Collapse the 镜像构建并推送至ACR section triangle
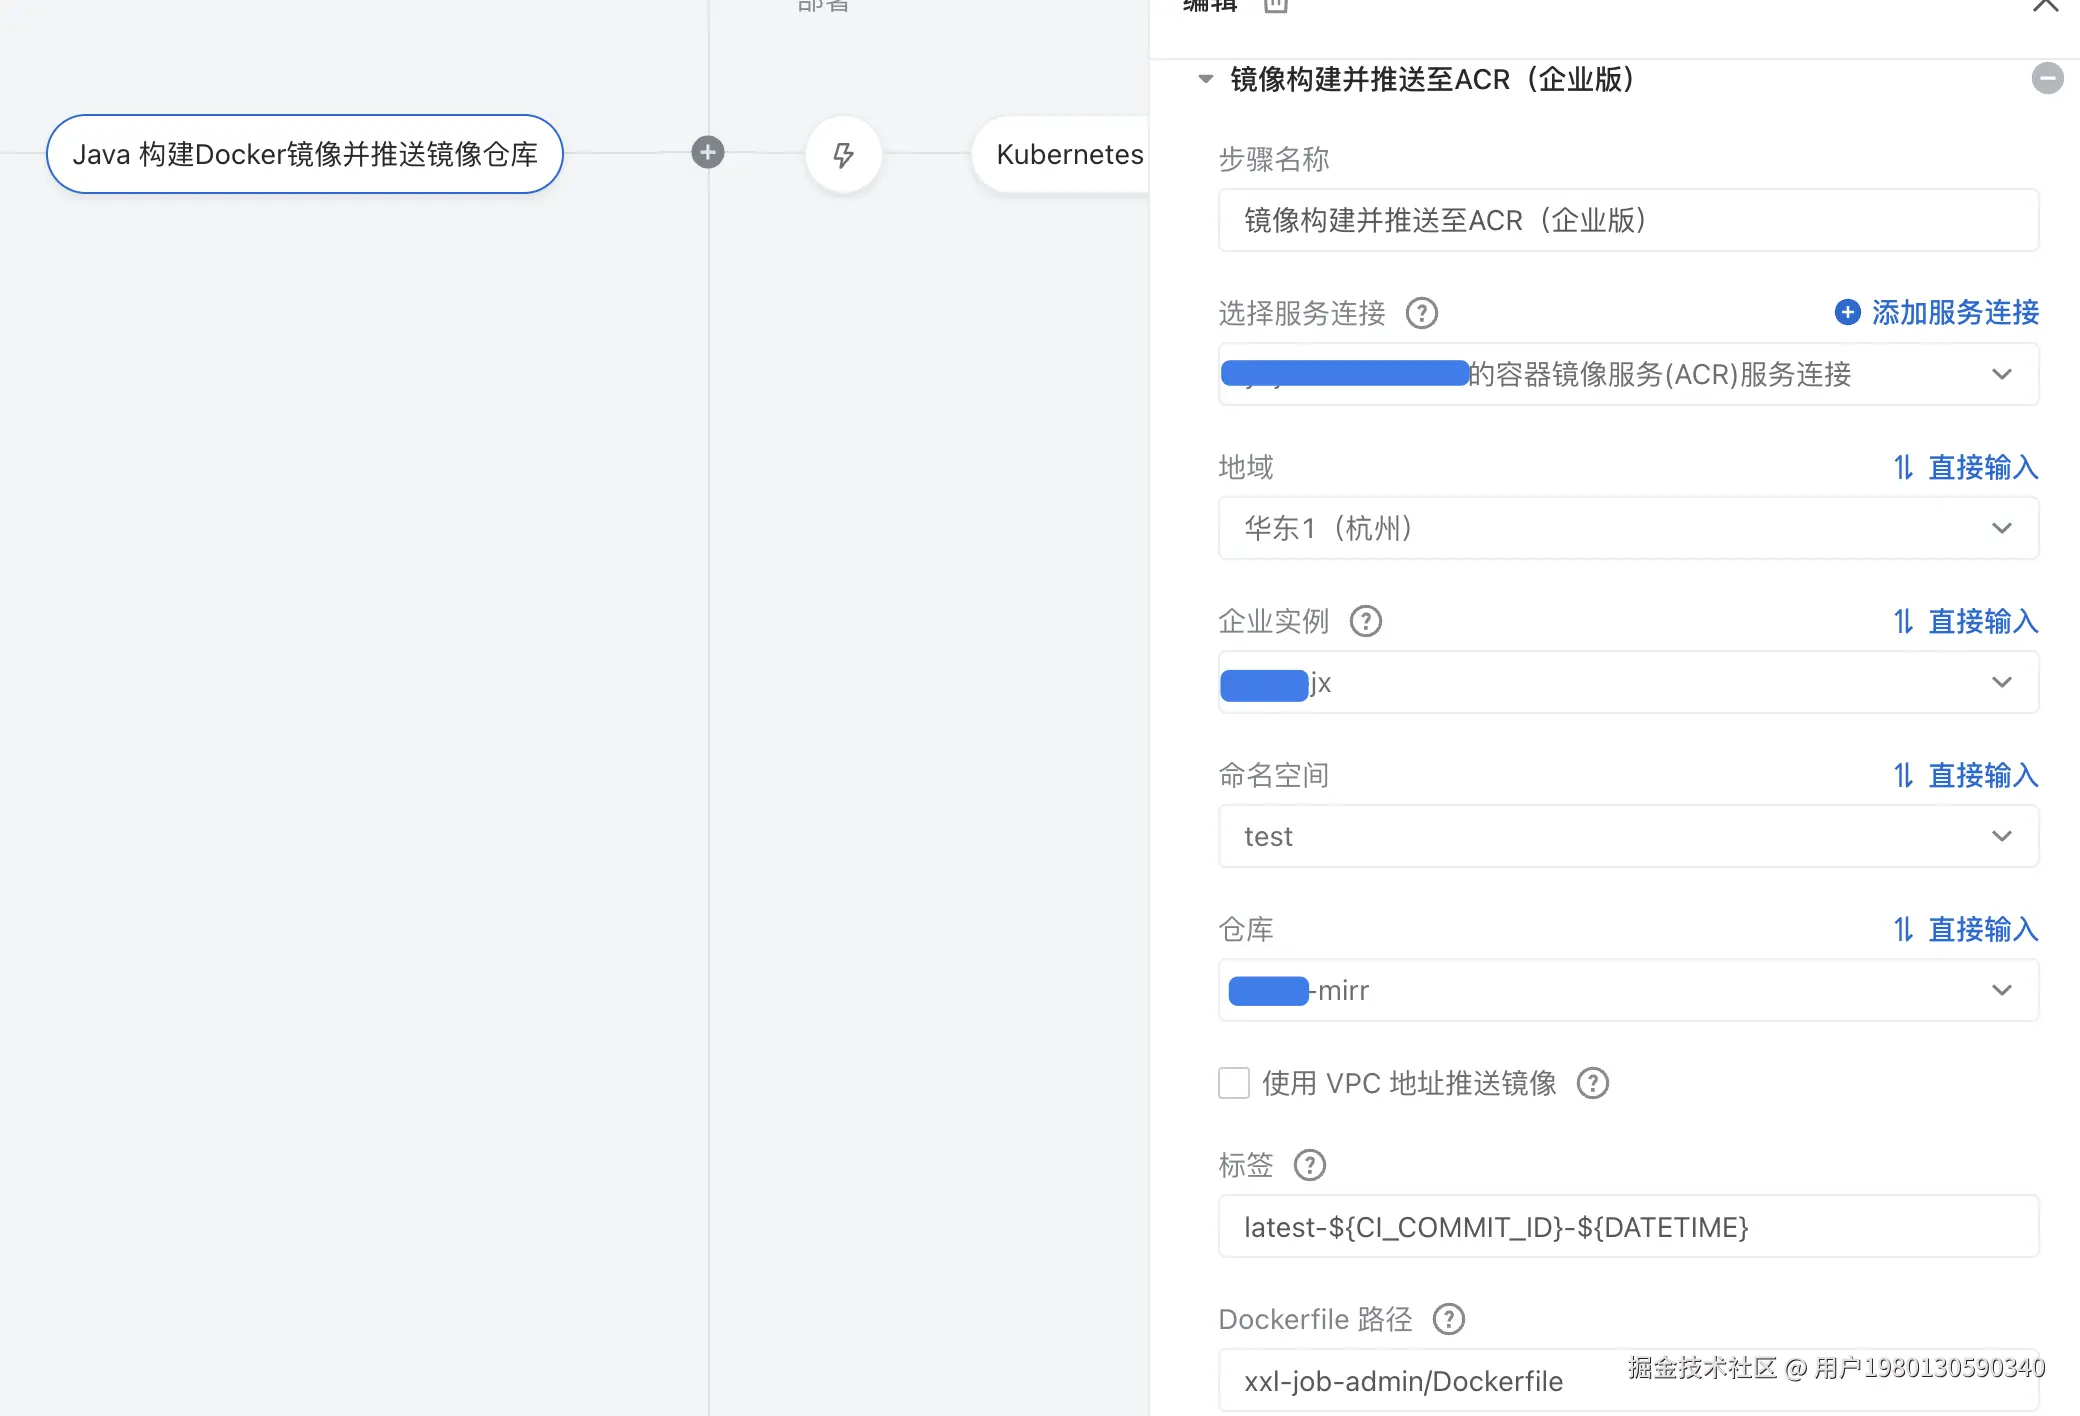The height and width of the screenshot is (1416, 2080). (x=1205, y=79)
